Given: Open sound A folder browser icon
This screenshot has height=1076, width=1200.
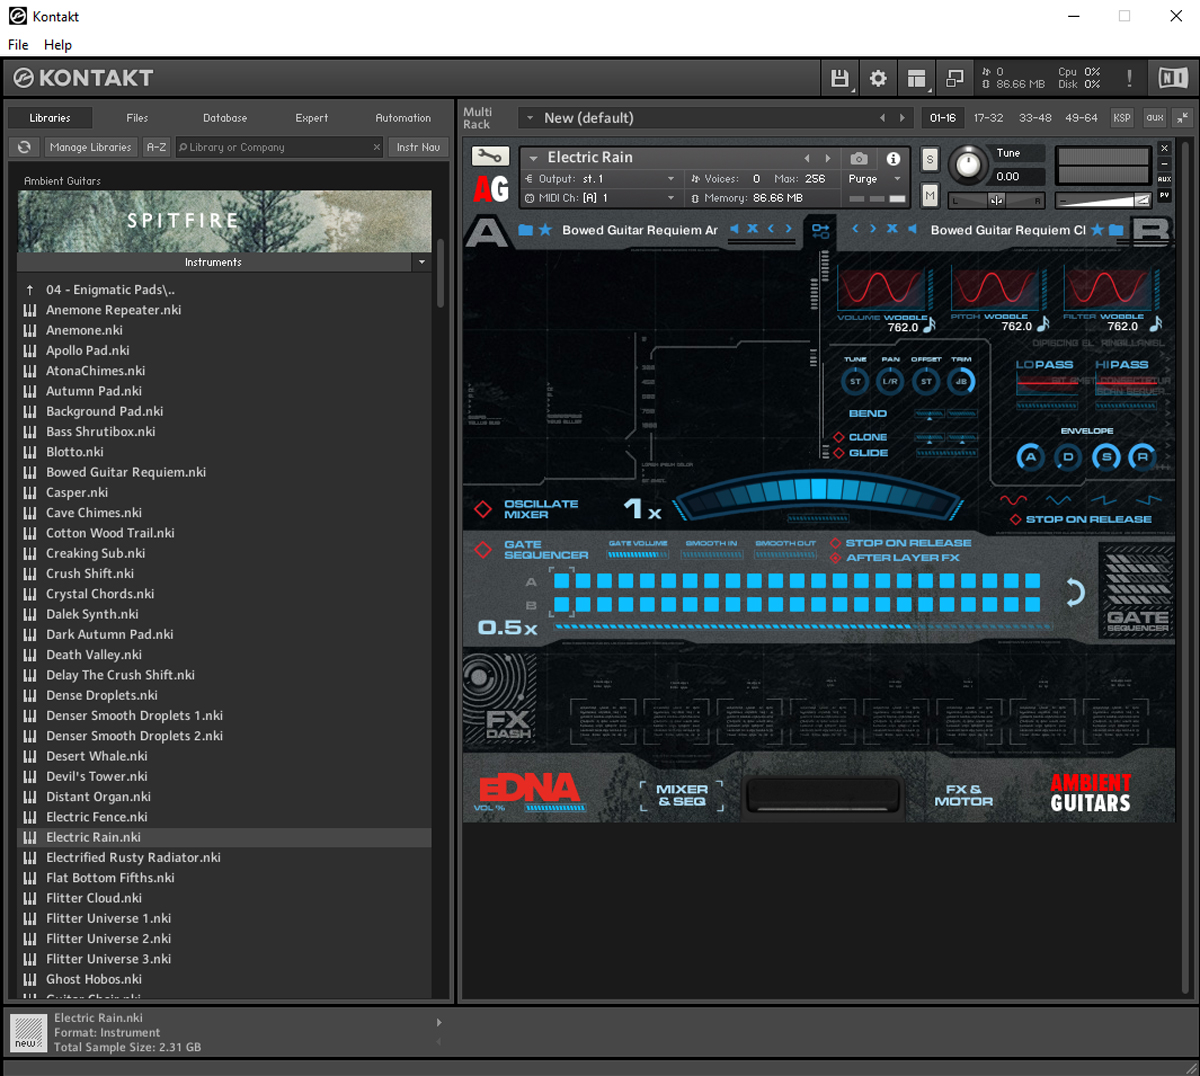Looking at the screenshot, I should tap(526, 230).
